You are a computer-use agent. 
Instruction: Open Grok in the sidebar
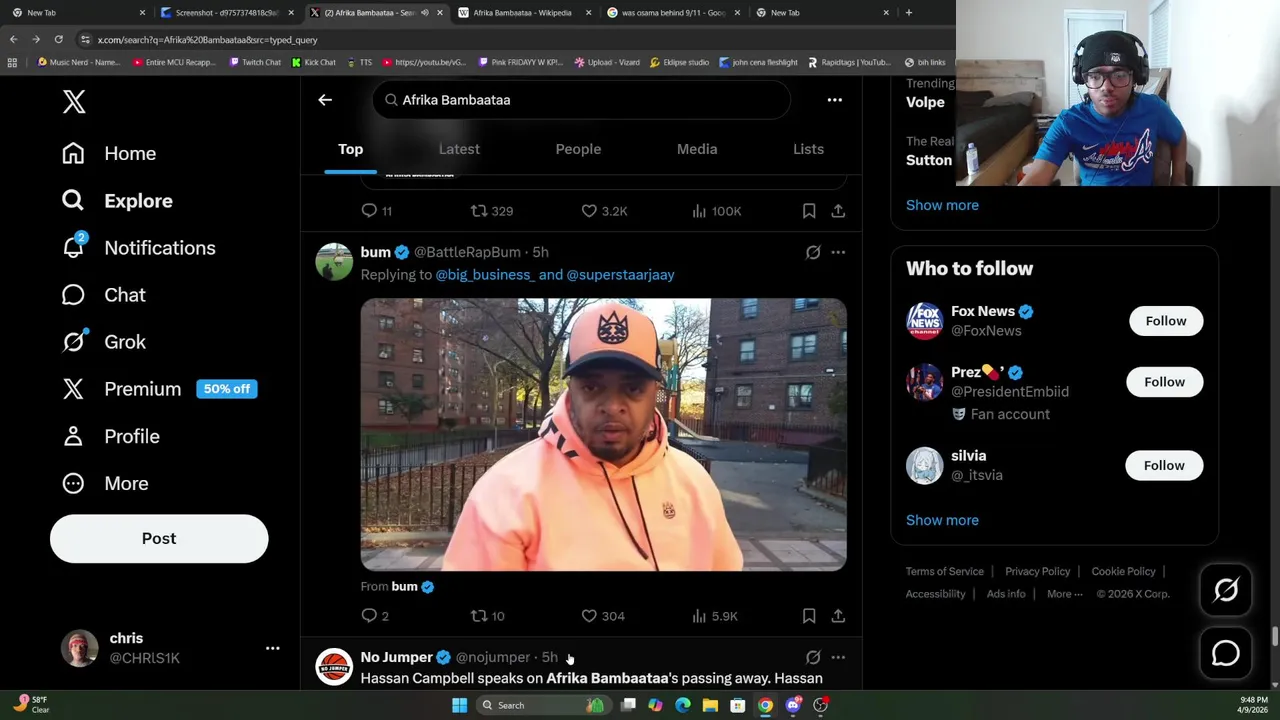coord(103,342)
